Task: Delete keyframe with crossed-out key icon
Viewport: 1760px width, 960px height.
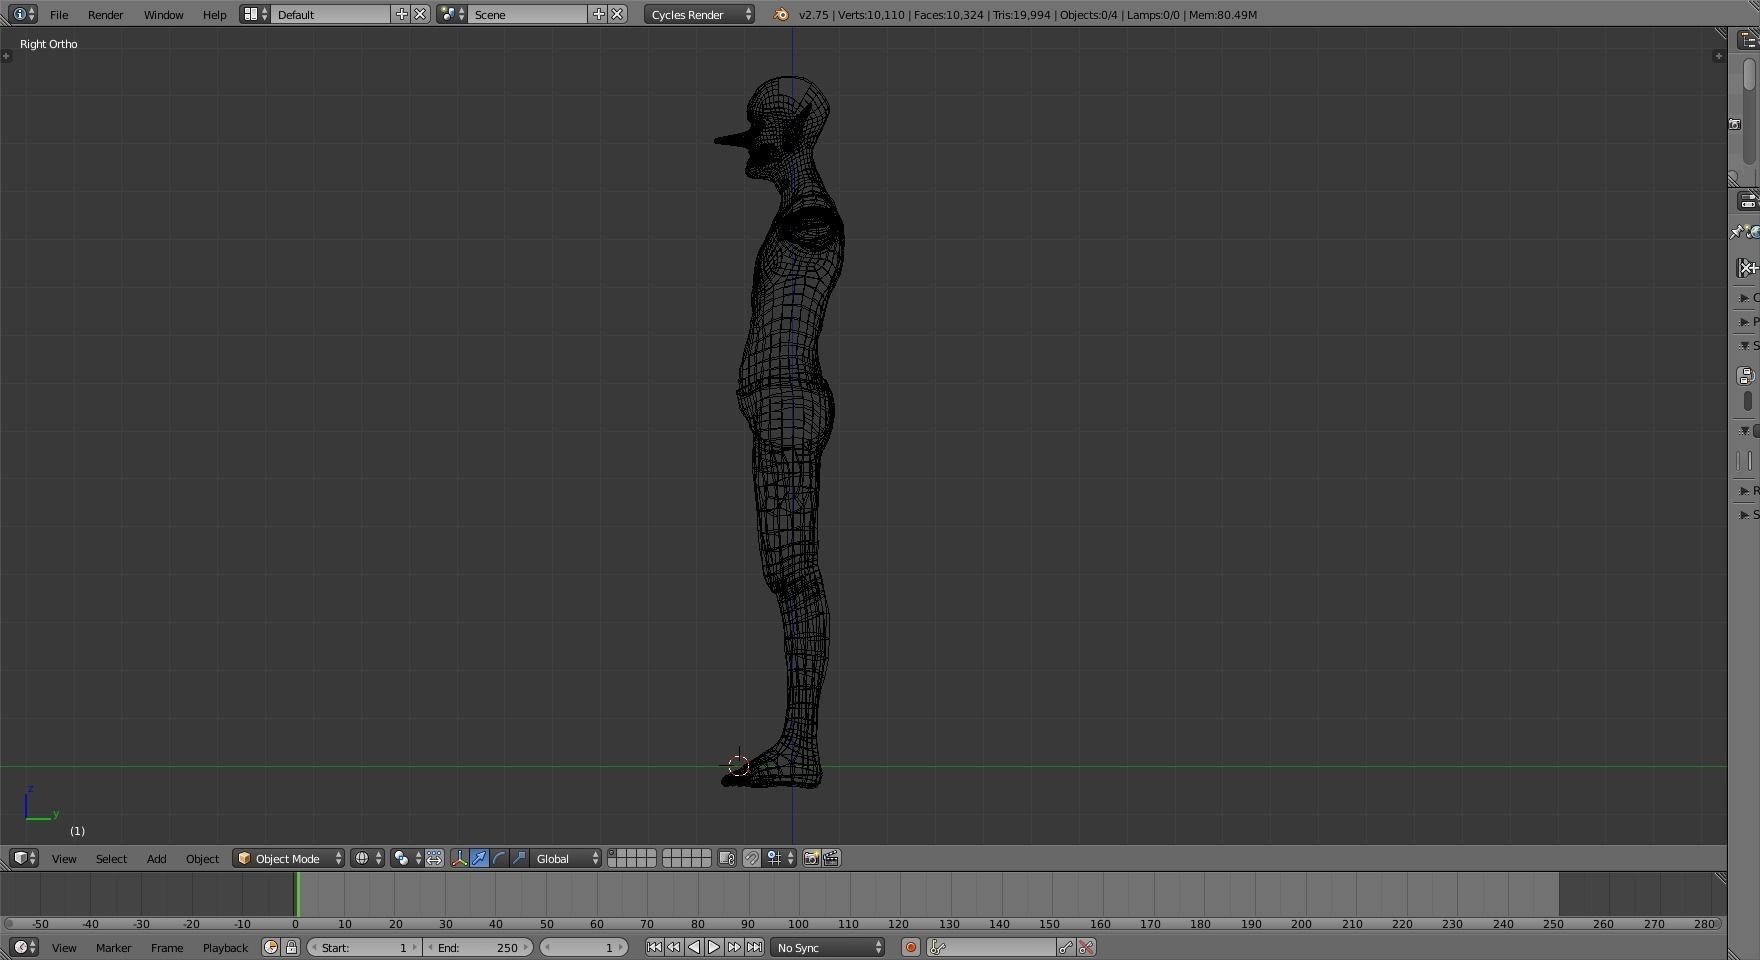Action: tap(1086, 947)
